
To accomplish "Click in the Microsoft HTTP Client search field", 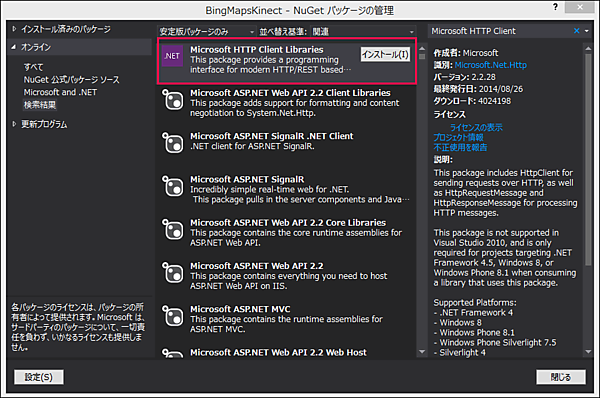I will 500,31.
